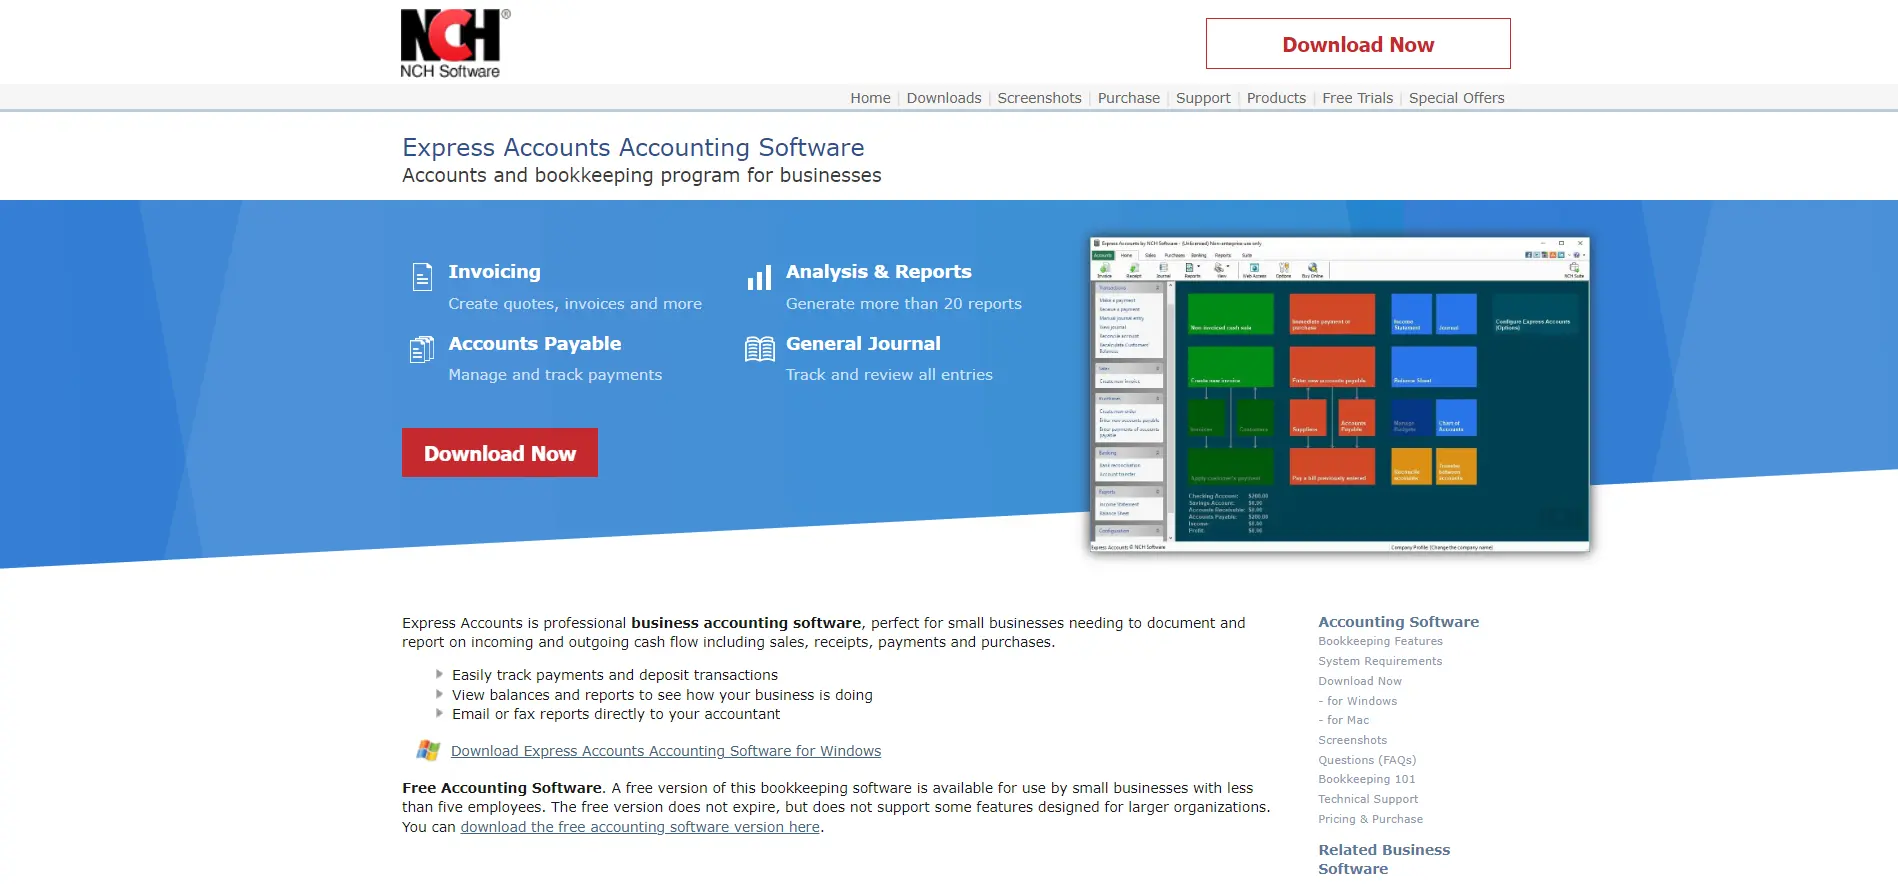This screenshot has width=1898, height=884.
Task: Click 'Generate more than 20 reports' text
Action: (904, 304)
